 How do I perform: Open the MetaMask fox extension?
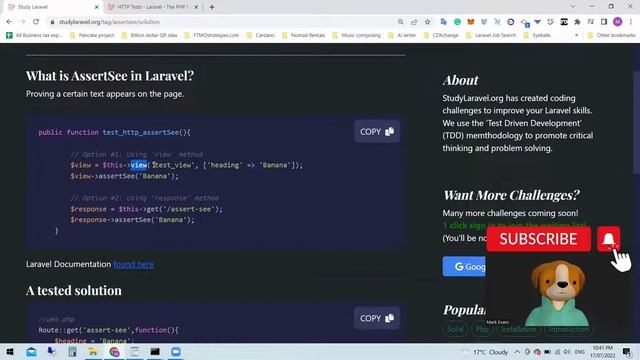471,22
